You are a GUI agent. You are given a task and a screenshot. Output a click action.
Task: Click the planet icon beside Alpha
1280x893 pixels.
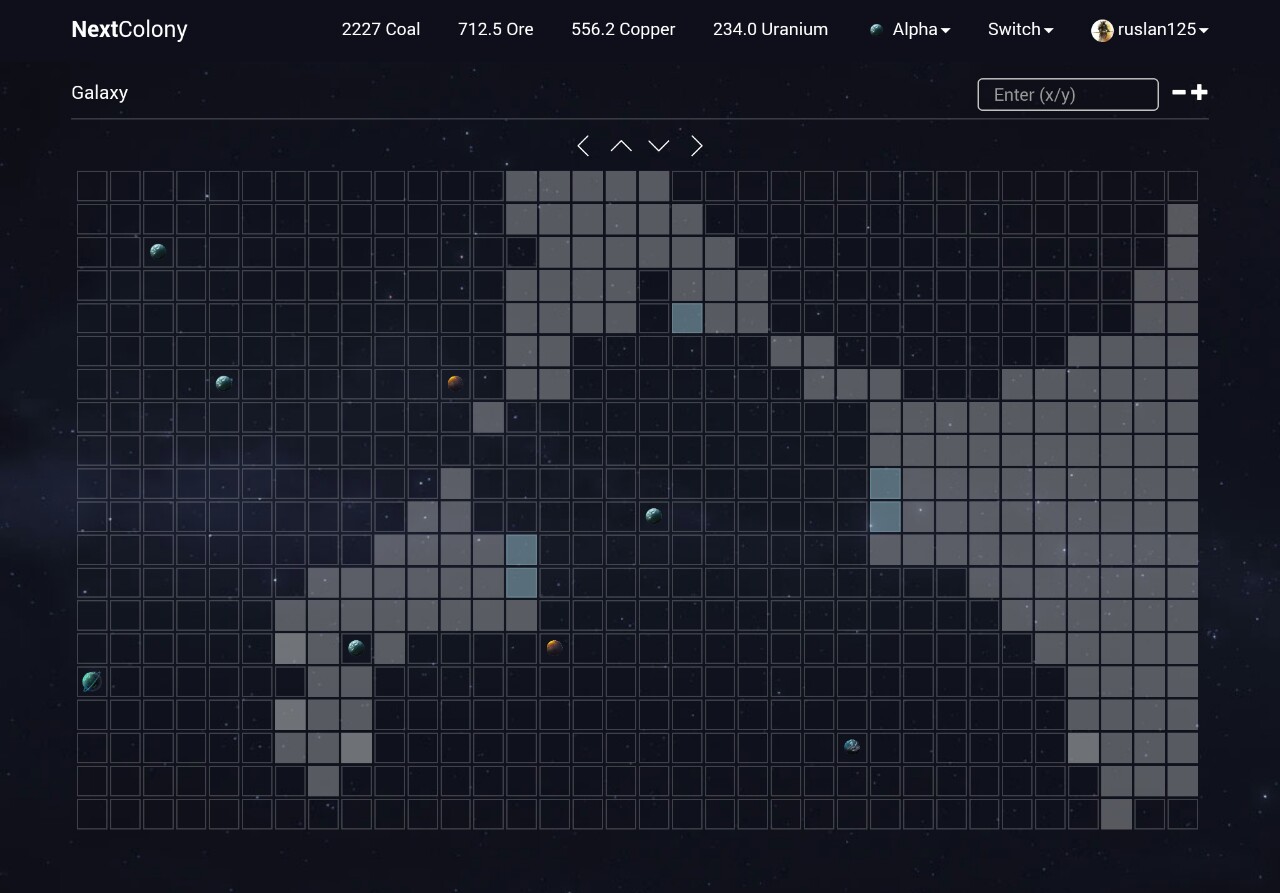click(876, 30)
